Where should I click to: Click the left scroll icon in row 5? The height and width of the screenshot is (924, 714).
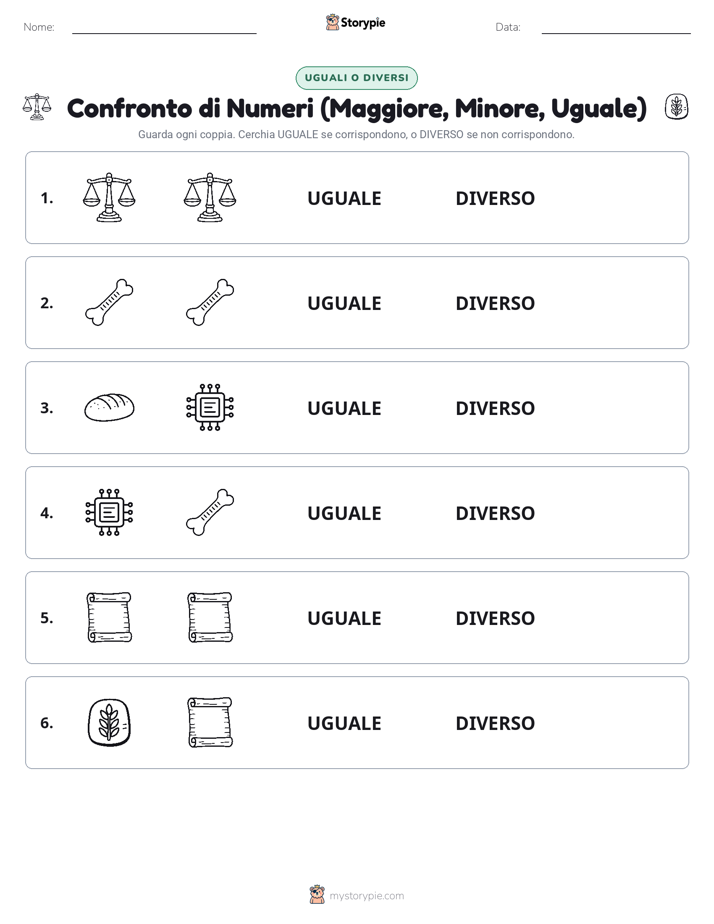[x=109, y=617]
